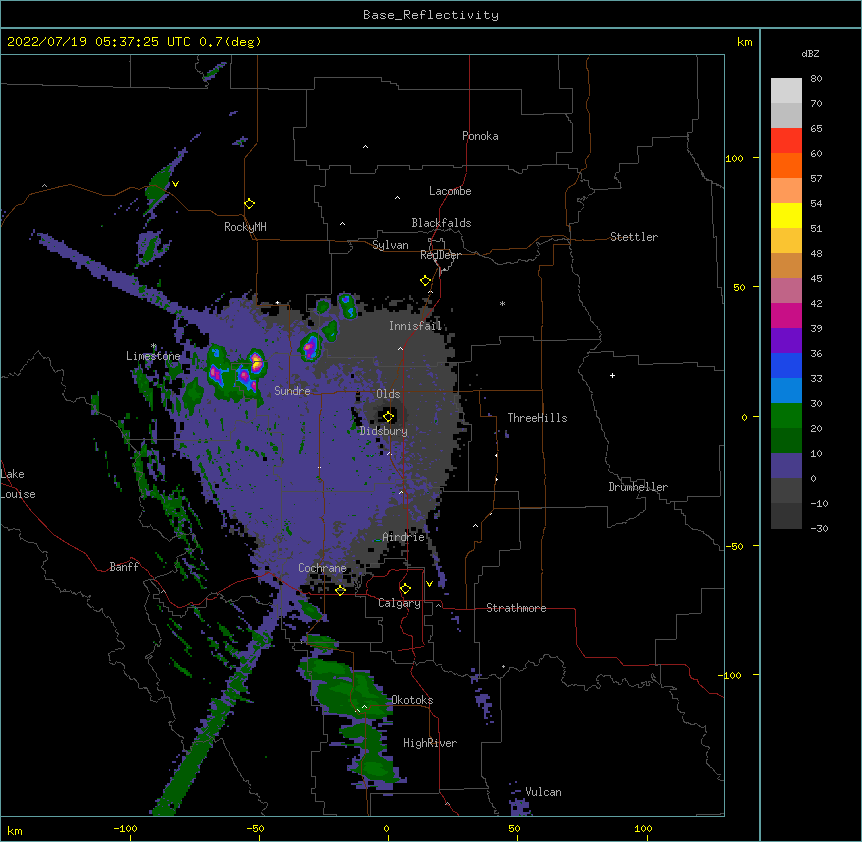Screen dimensions: 862x842
Task: Pick the purple 36-39 dBZ legend swatch
Action: point(786,340)
